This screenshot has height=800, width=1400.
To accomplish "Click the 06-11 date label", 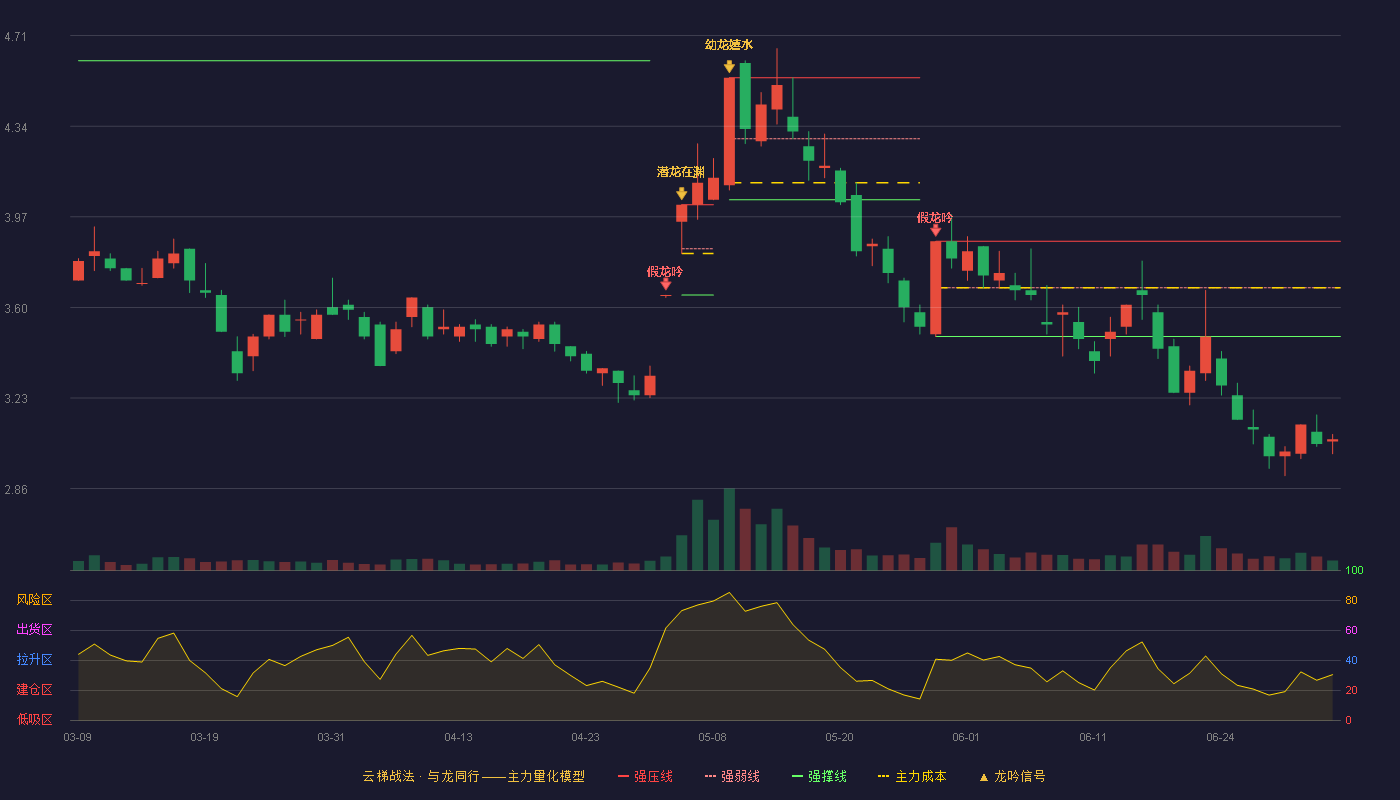I will [1093, 737].
